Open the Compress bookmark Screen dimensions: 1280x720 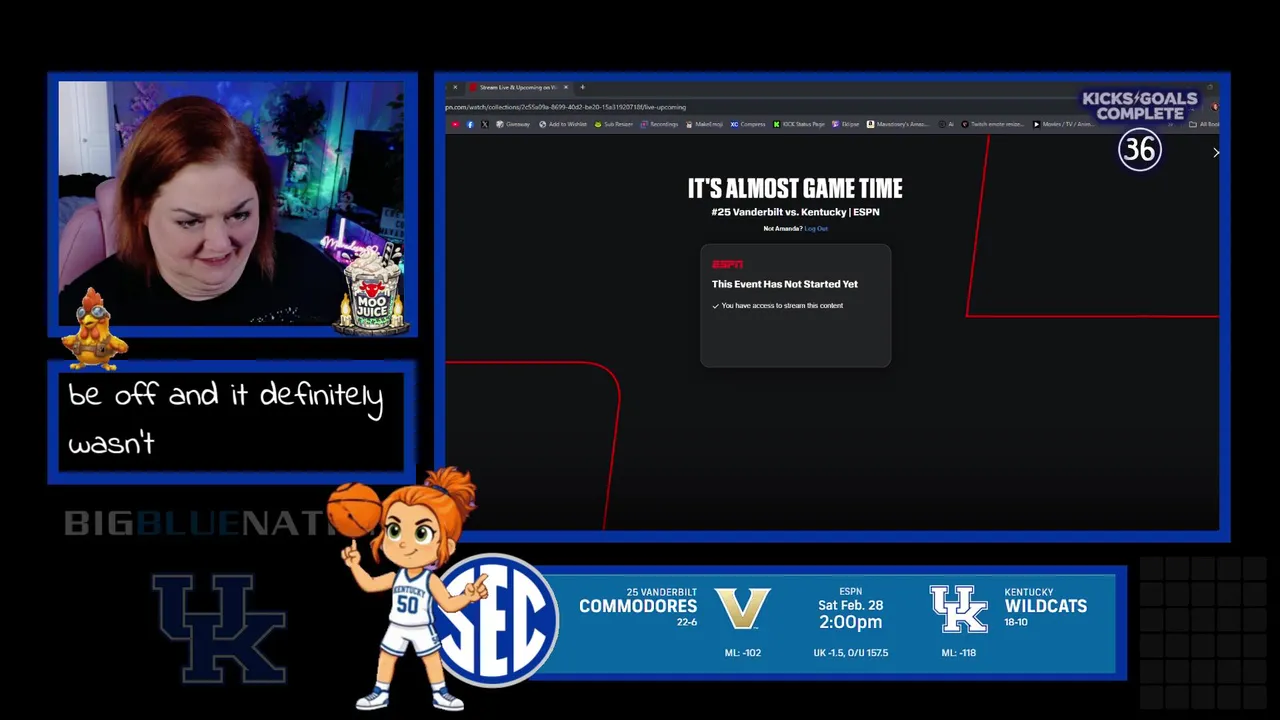[x=748, y=124]
